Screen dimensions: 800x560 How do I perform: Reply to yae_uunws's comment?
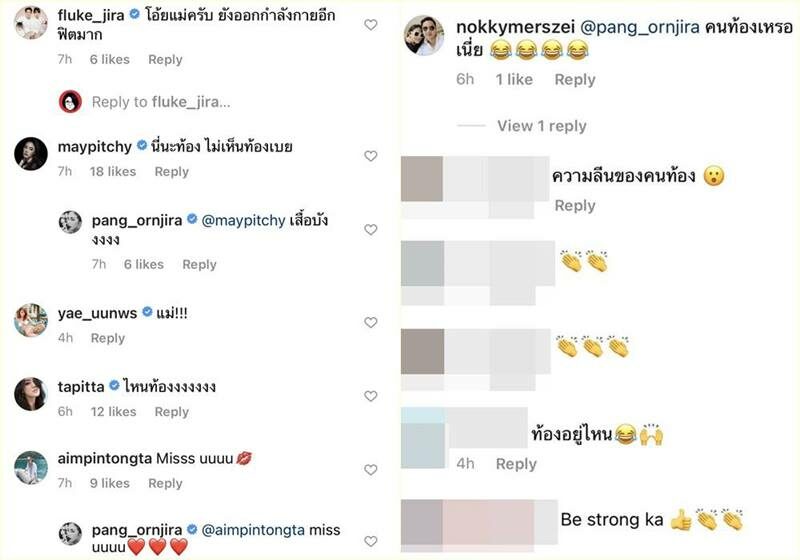point(108,338)
